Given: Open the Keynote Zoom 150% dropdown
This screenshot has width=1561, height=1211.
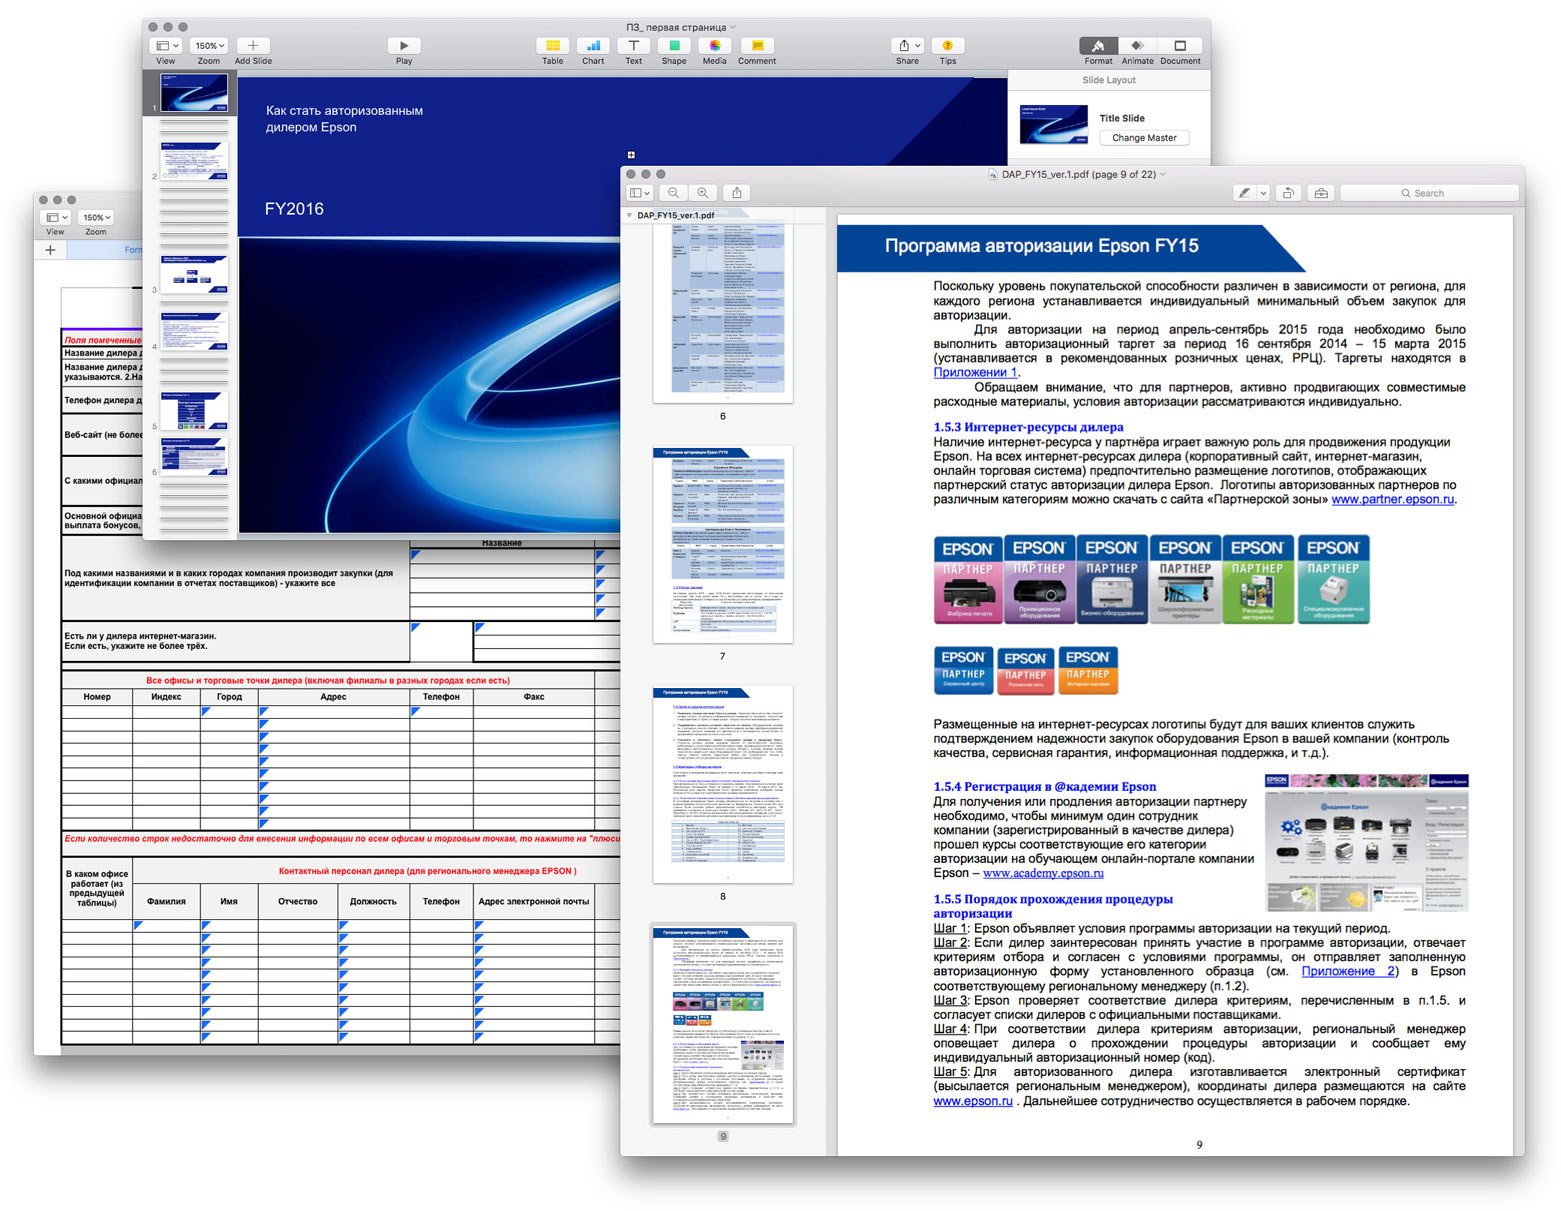Looking at the screenshot, I should pyautogui.click(x=209, y=46).
